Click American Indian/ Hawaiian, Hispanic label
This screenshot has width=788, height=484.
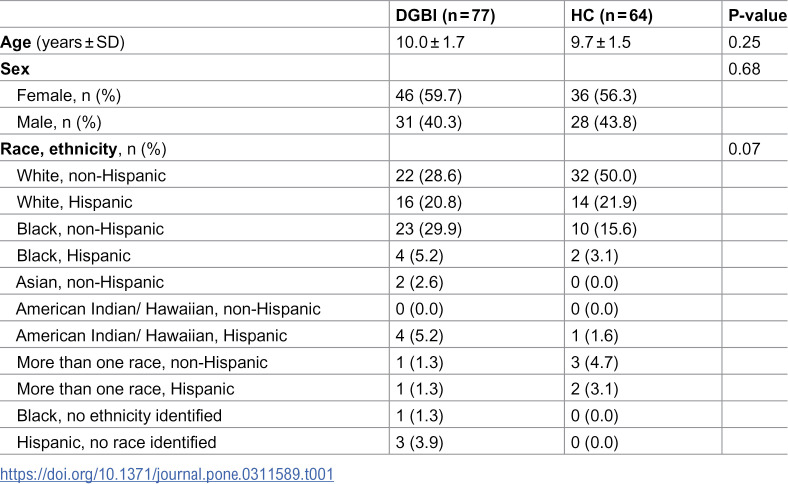pyautogui.click(x=152, y=335)
